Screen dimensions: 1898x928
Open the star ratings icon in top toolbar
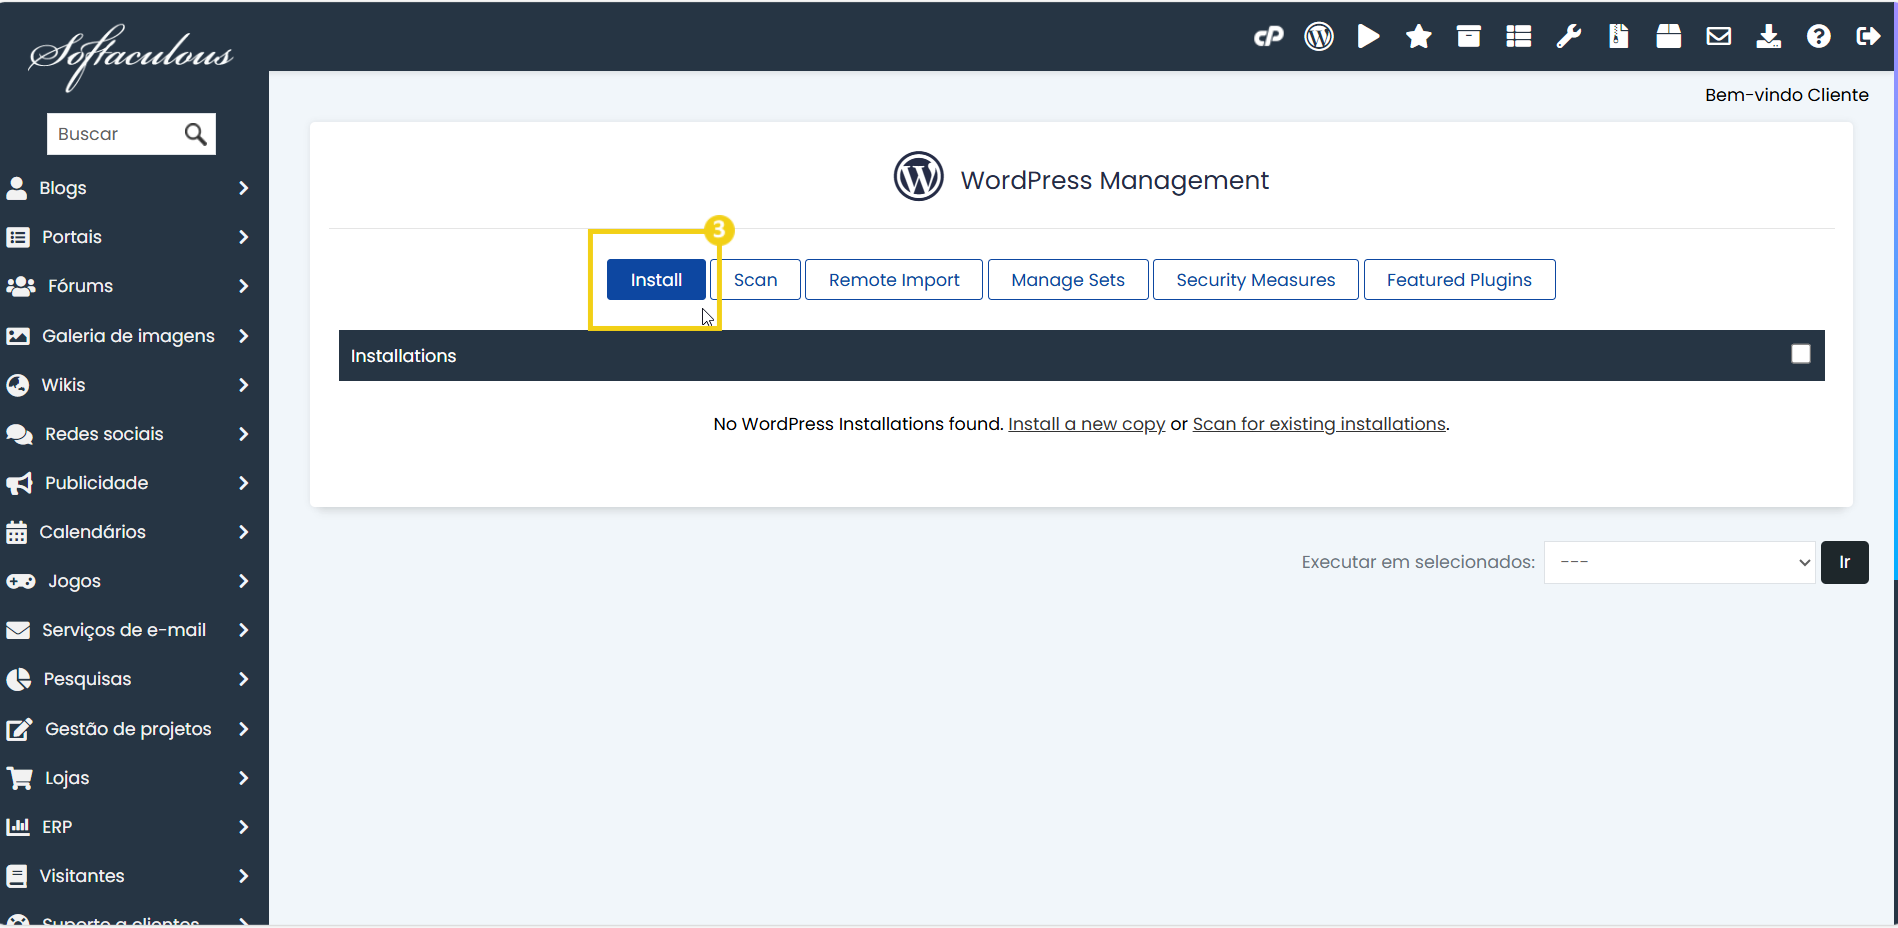tap(1419, 37)
